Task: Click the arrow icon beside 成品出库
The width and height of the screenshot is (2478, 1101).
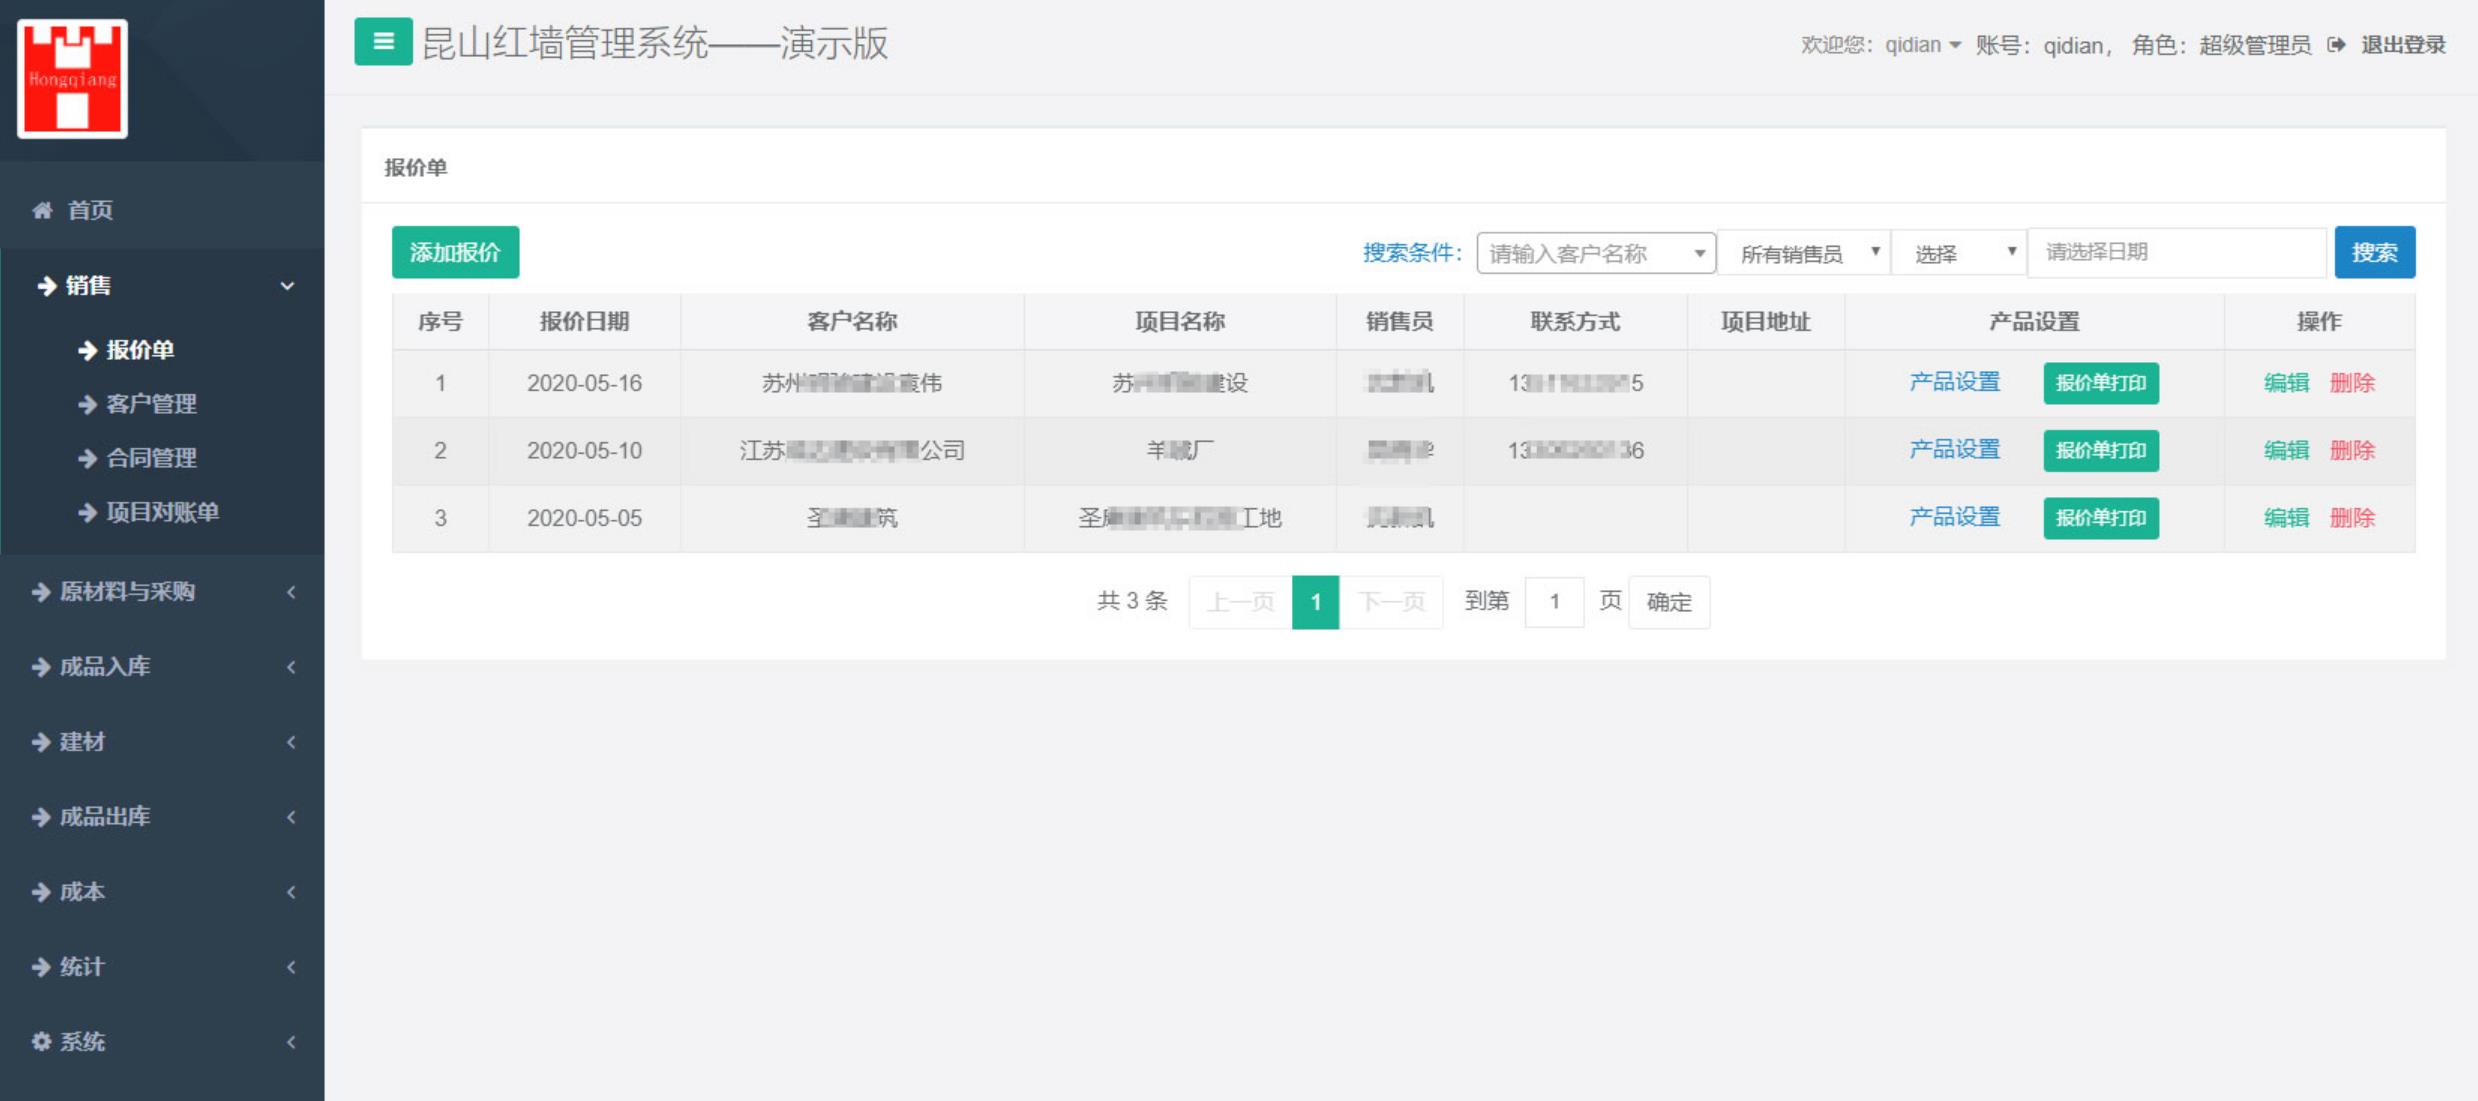Action: pos(41,817)
